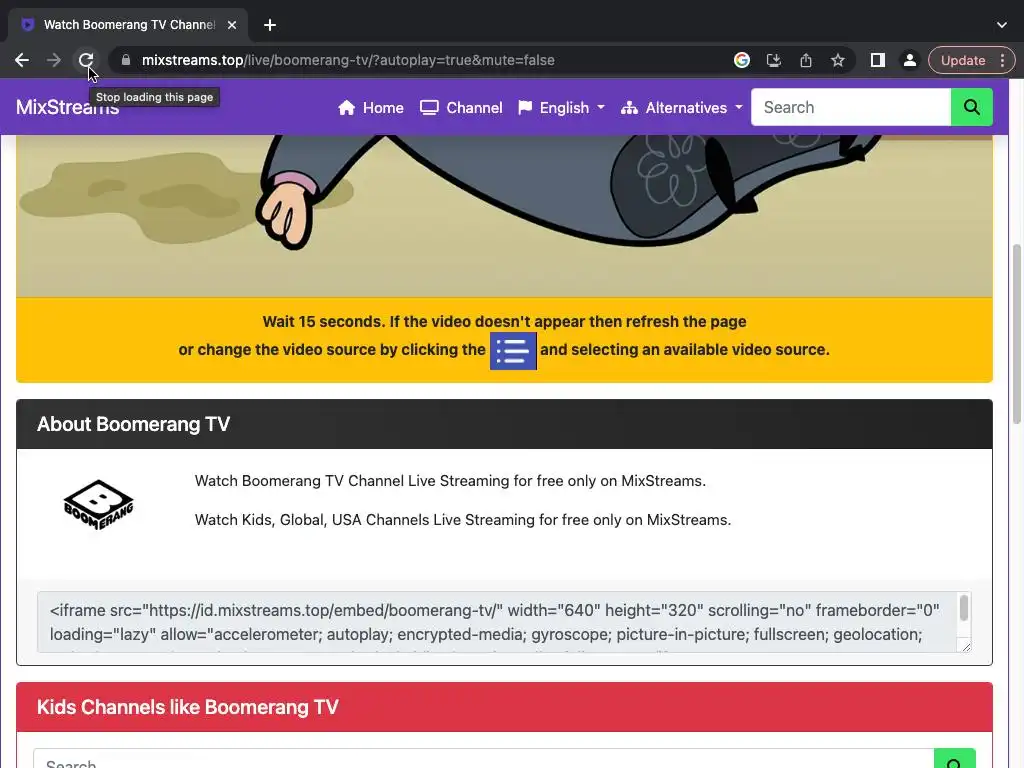Go to Home in the navbar
The width and height of the screenshot is (1024, 768).
coord(371,108)
